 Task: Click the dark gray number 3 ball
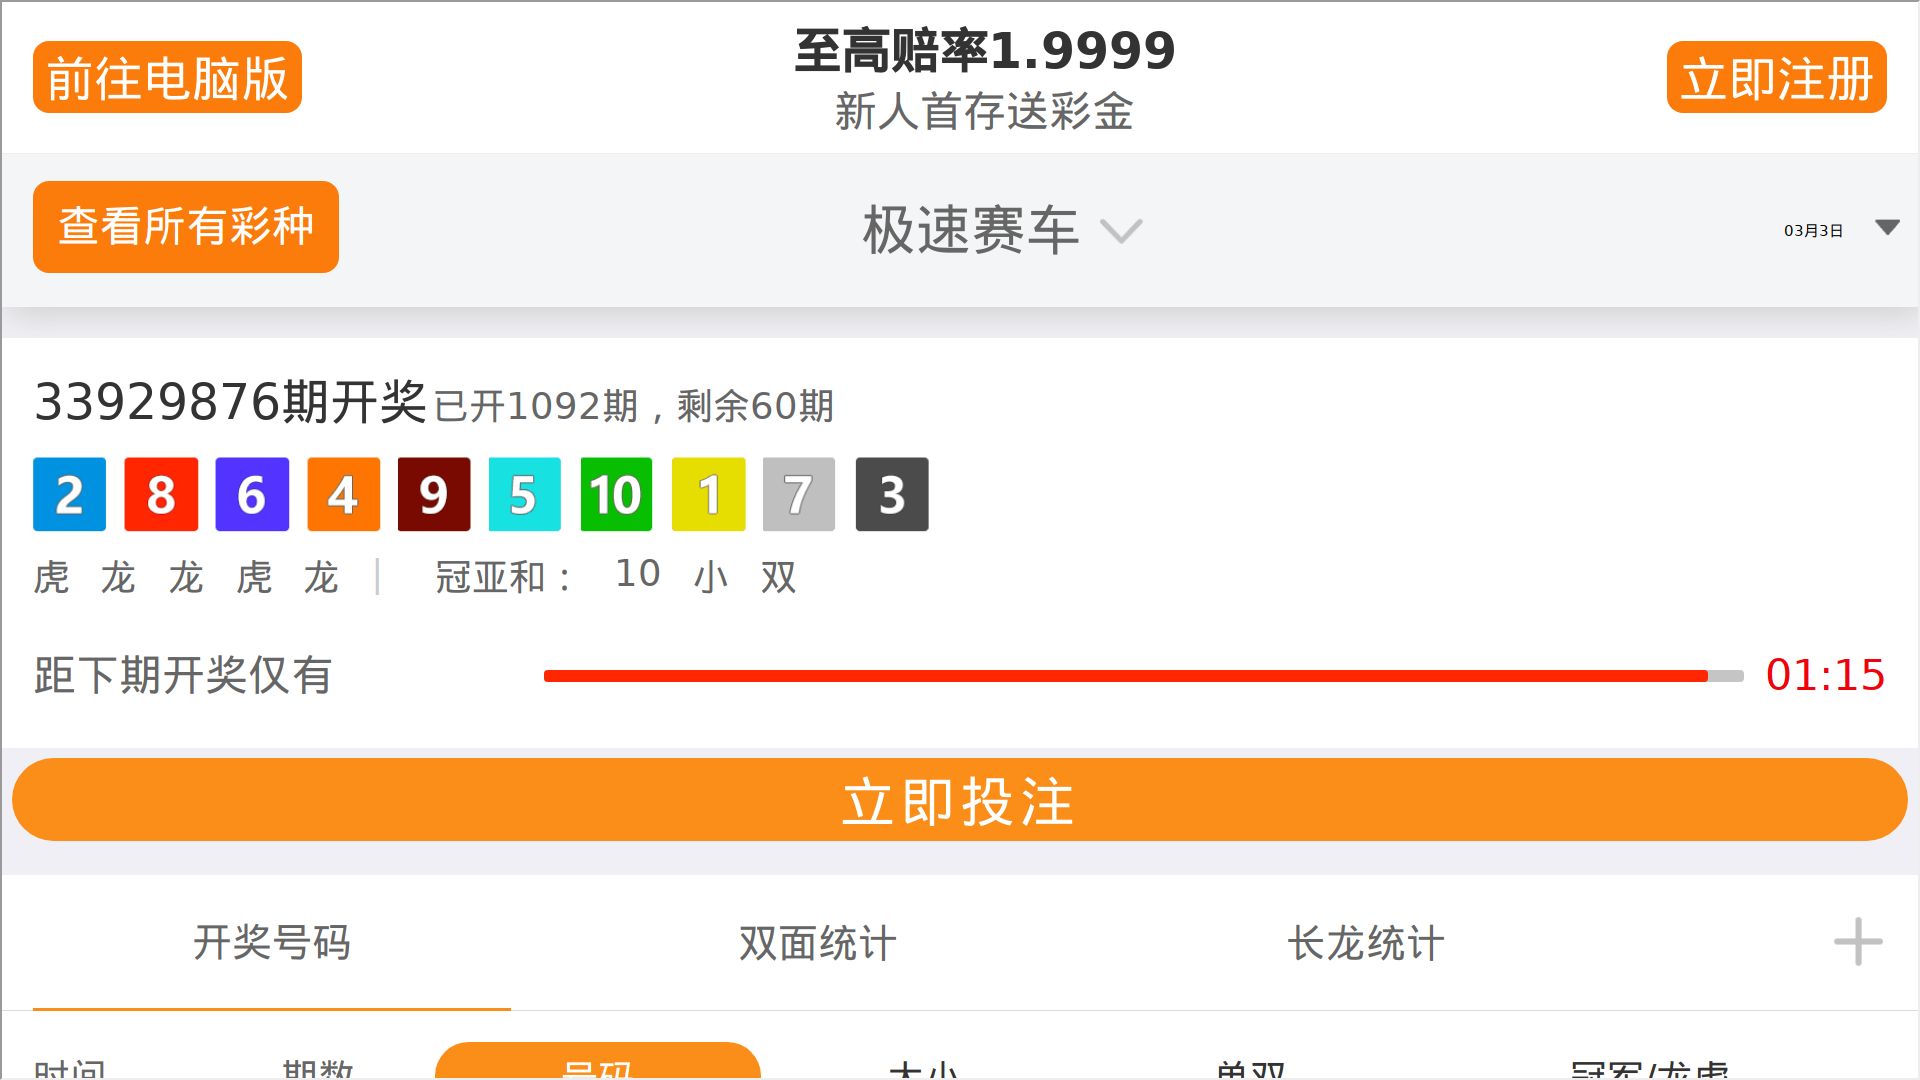coord(892,494)
